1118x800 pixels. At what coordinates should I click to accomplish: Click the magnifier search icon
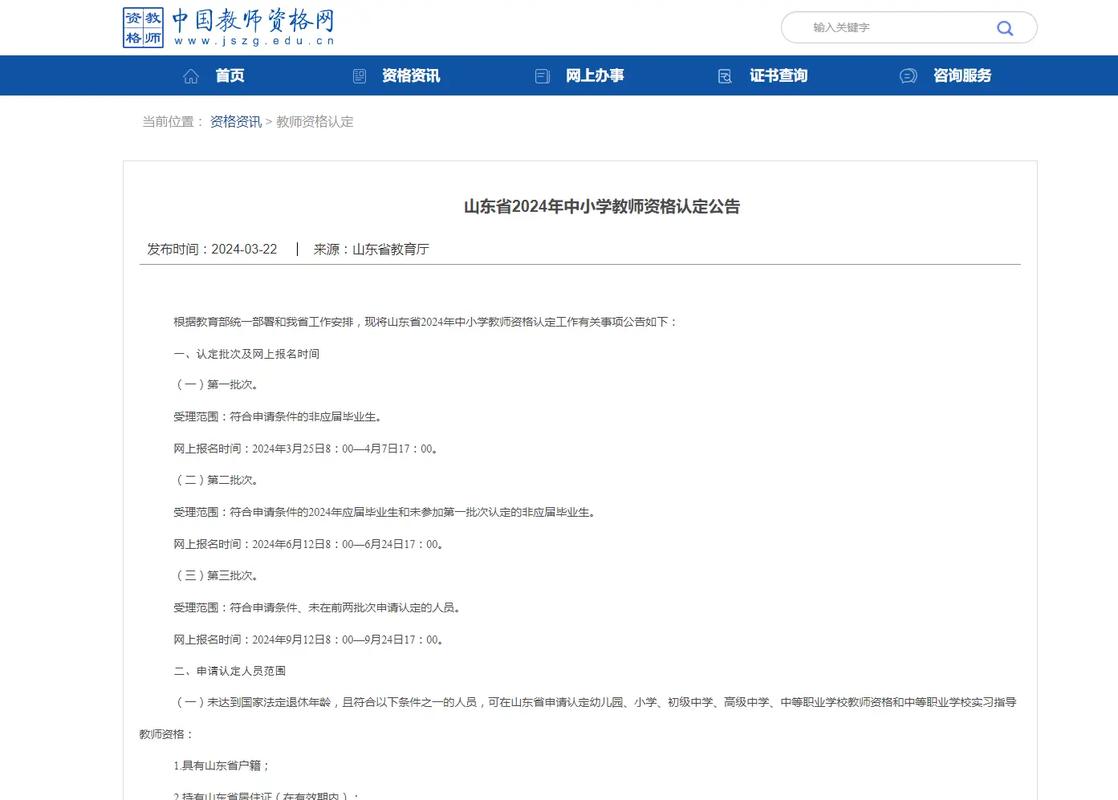tap(1005, 29)
